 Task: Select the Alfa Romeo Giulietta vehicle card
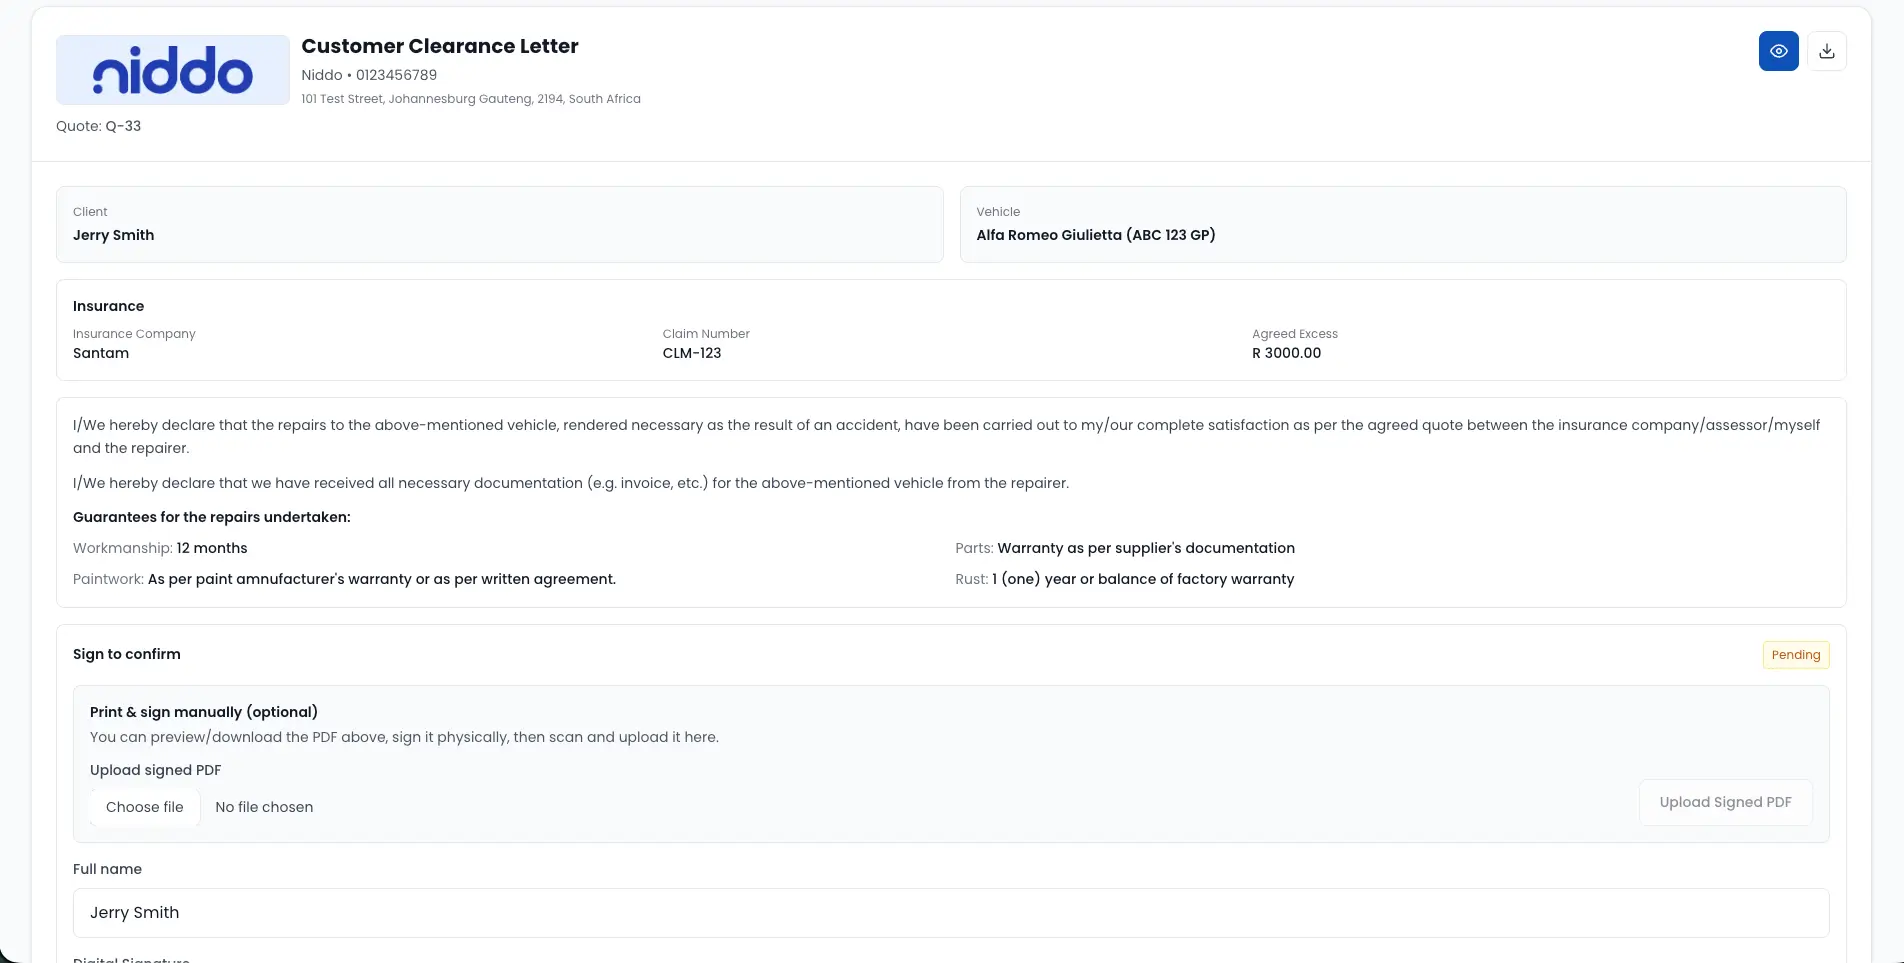[x=1402, y=225]
